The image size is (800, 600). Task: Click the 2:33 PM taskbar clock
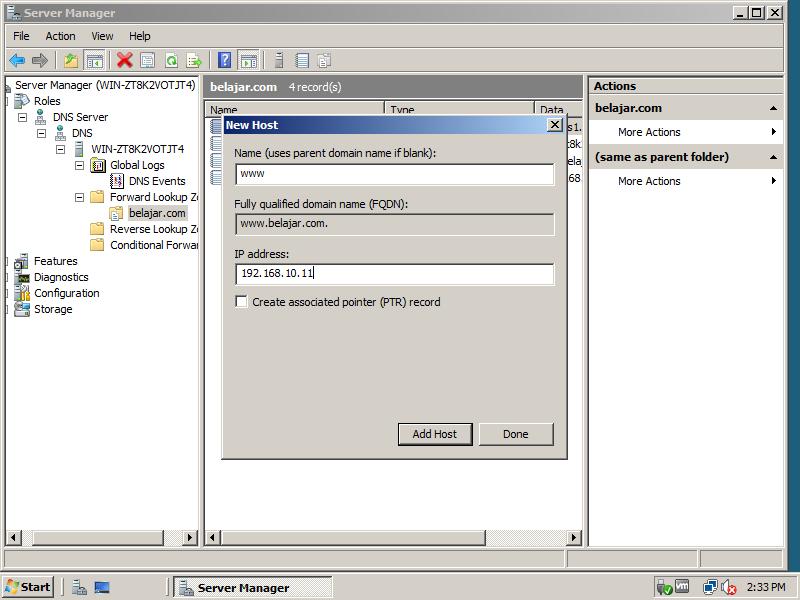pyautogui.click(x=766, y=587)
